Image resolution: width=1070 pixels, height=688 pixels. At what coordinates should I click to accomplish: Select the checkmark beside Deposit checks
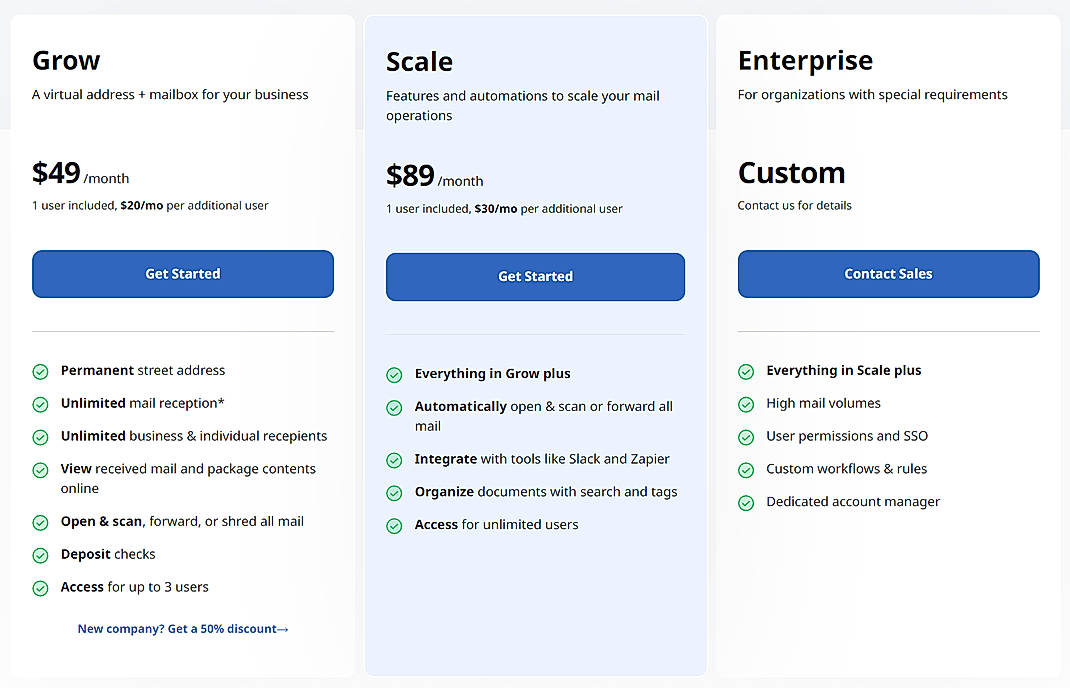40,554
